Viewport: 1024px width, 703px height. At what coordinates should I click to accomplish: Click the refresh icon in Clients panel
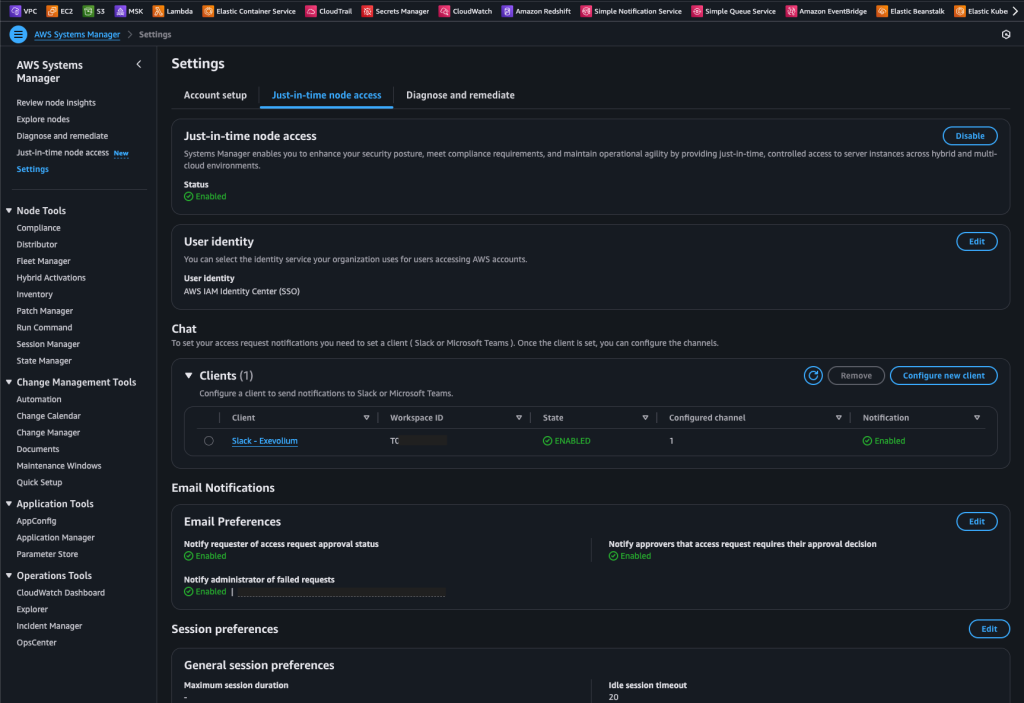[813, 376]
